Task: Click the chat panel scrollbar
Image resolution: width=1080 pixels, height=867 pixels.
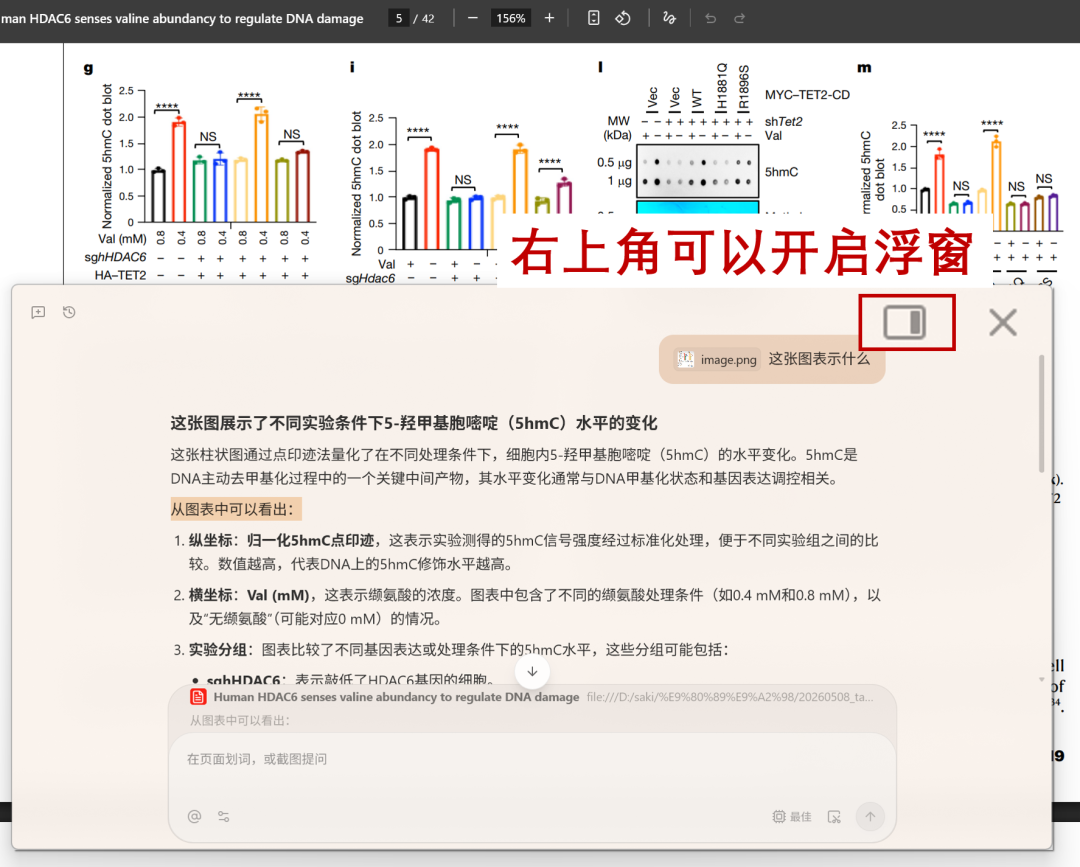Action: click(x=1041, y=414)
